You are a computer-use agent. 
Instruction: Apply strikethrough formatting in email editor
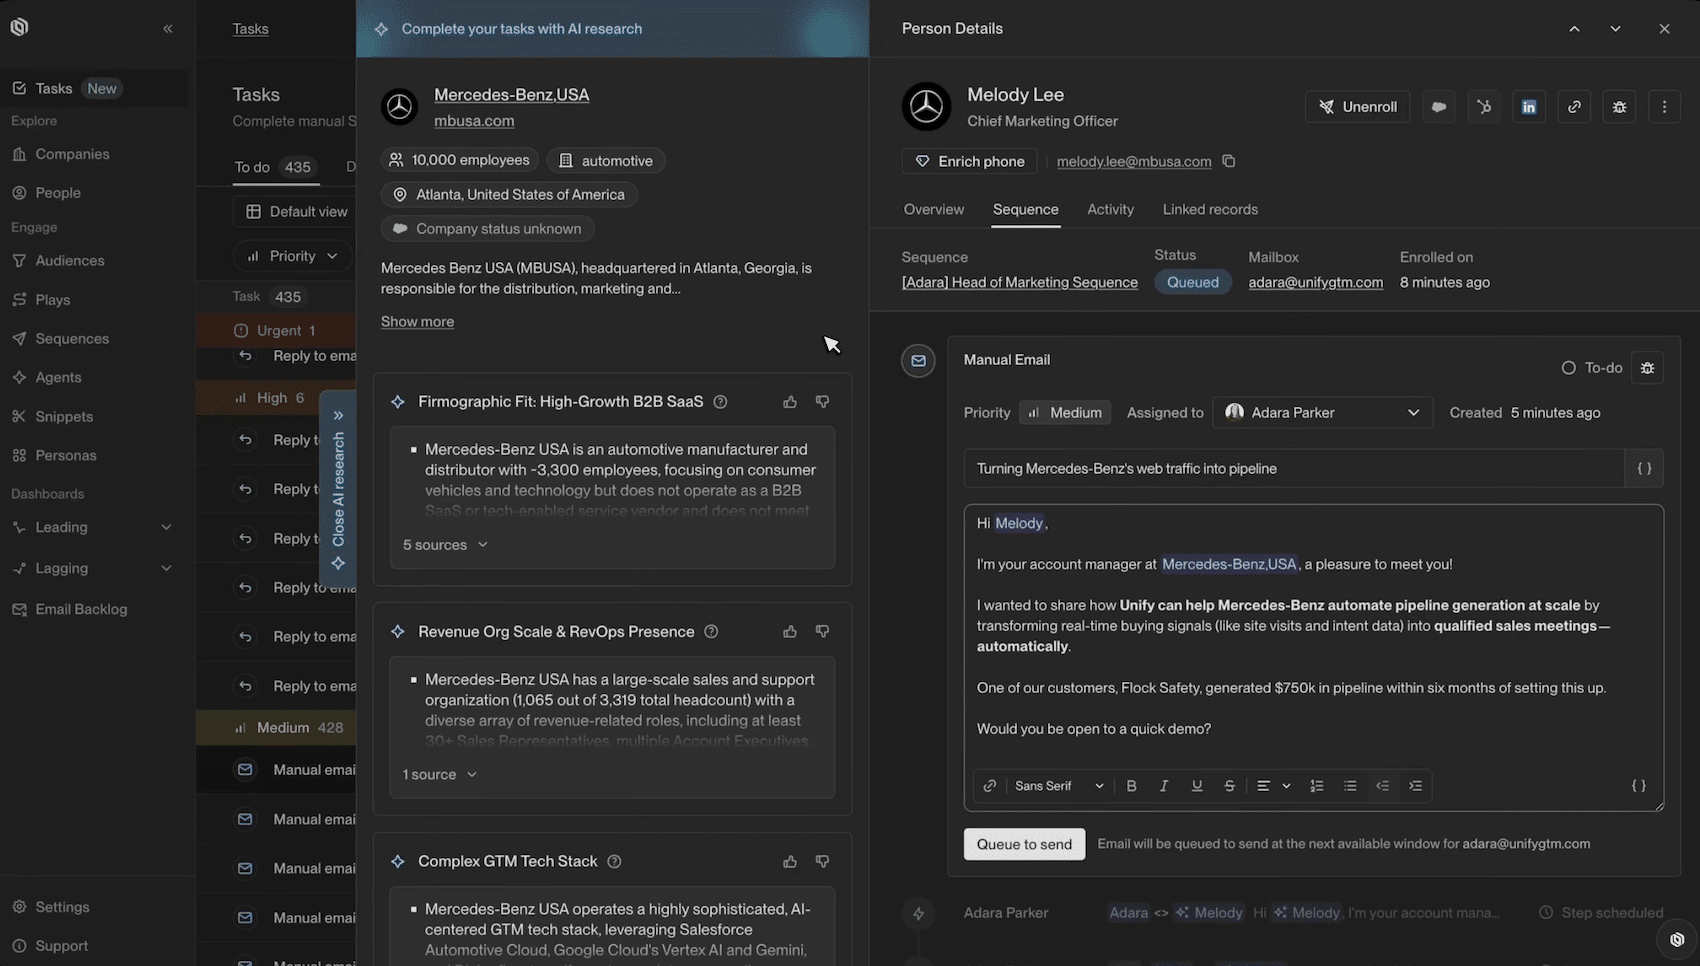1229,786
